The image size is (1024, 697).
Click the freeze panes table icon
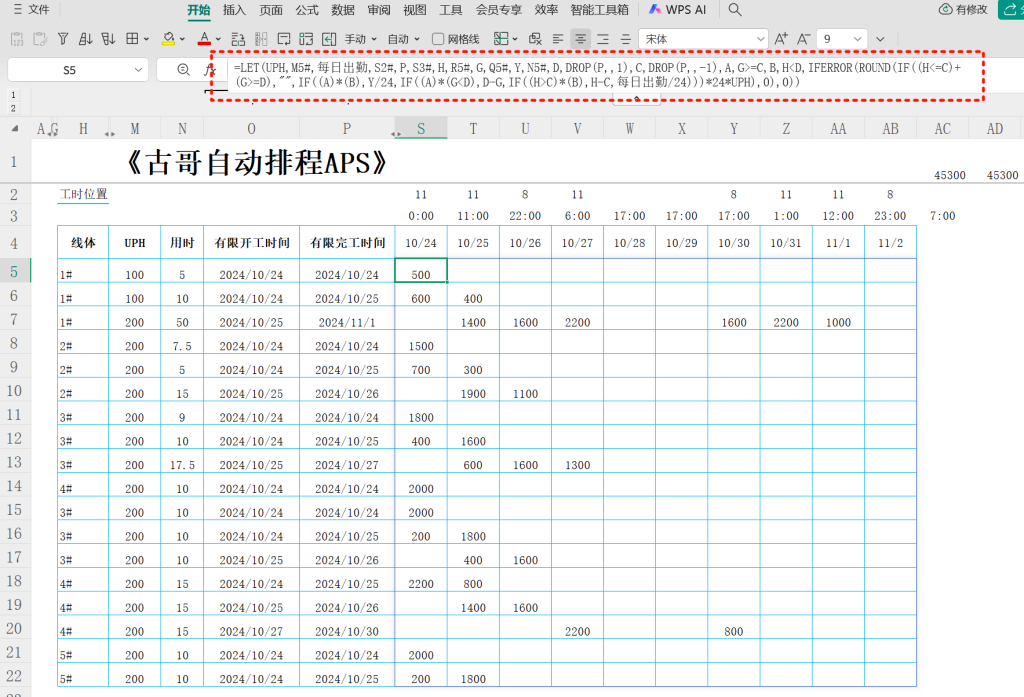(501, 39)
